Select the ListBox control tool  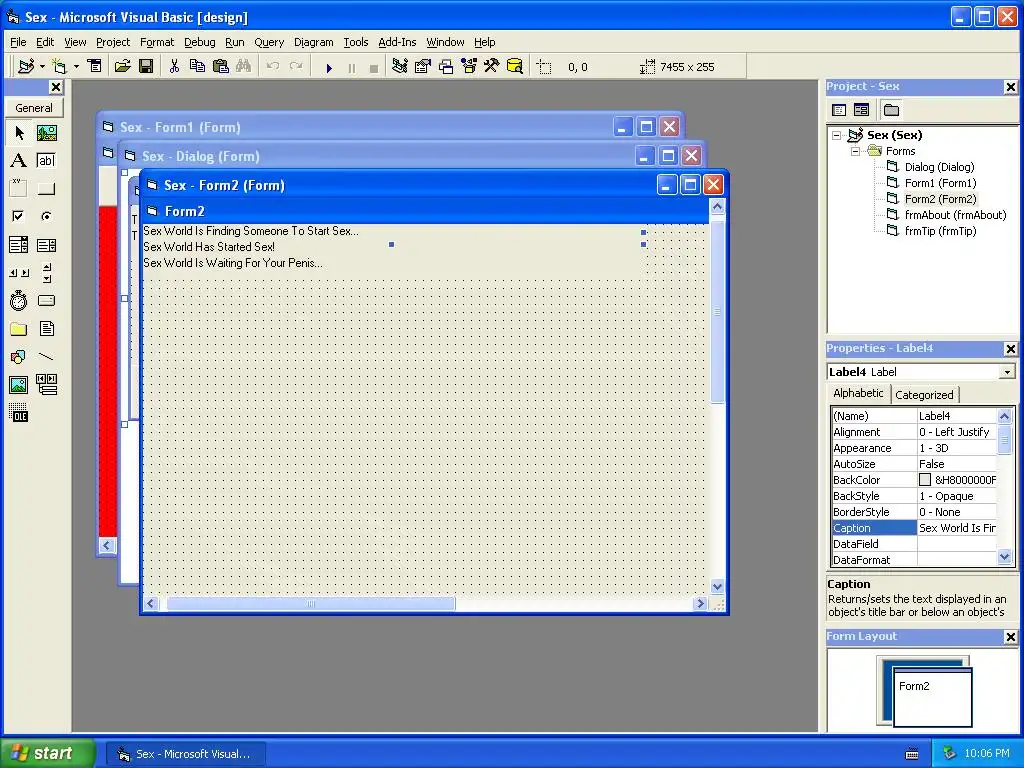pos(46,245)
